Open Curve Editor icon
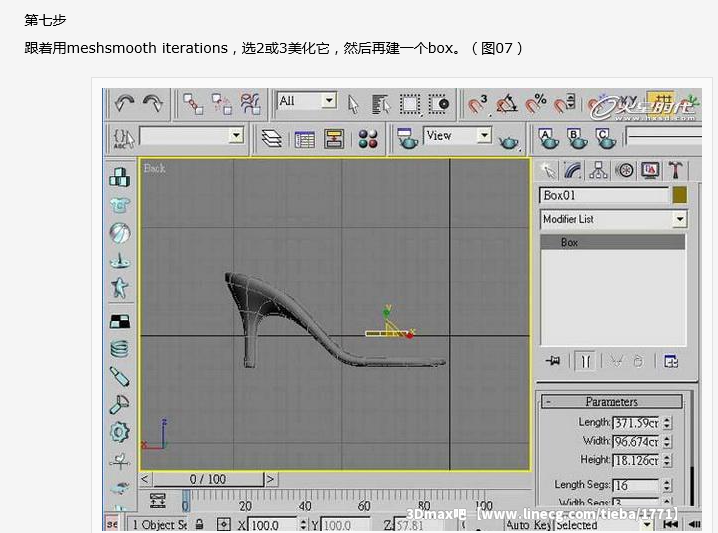This screenshot has width=718, height=533. point(305,139)
